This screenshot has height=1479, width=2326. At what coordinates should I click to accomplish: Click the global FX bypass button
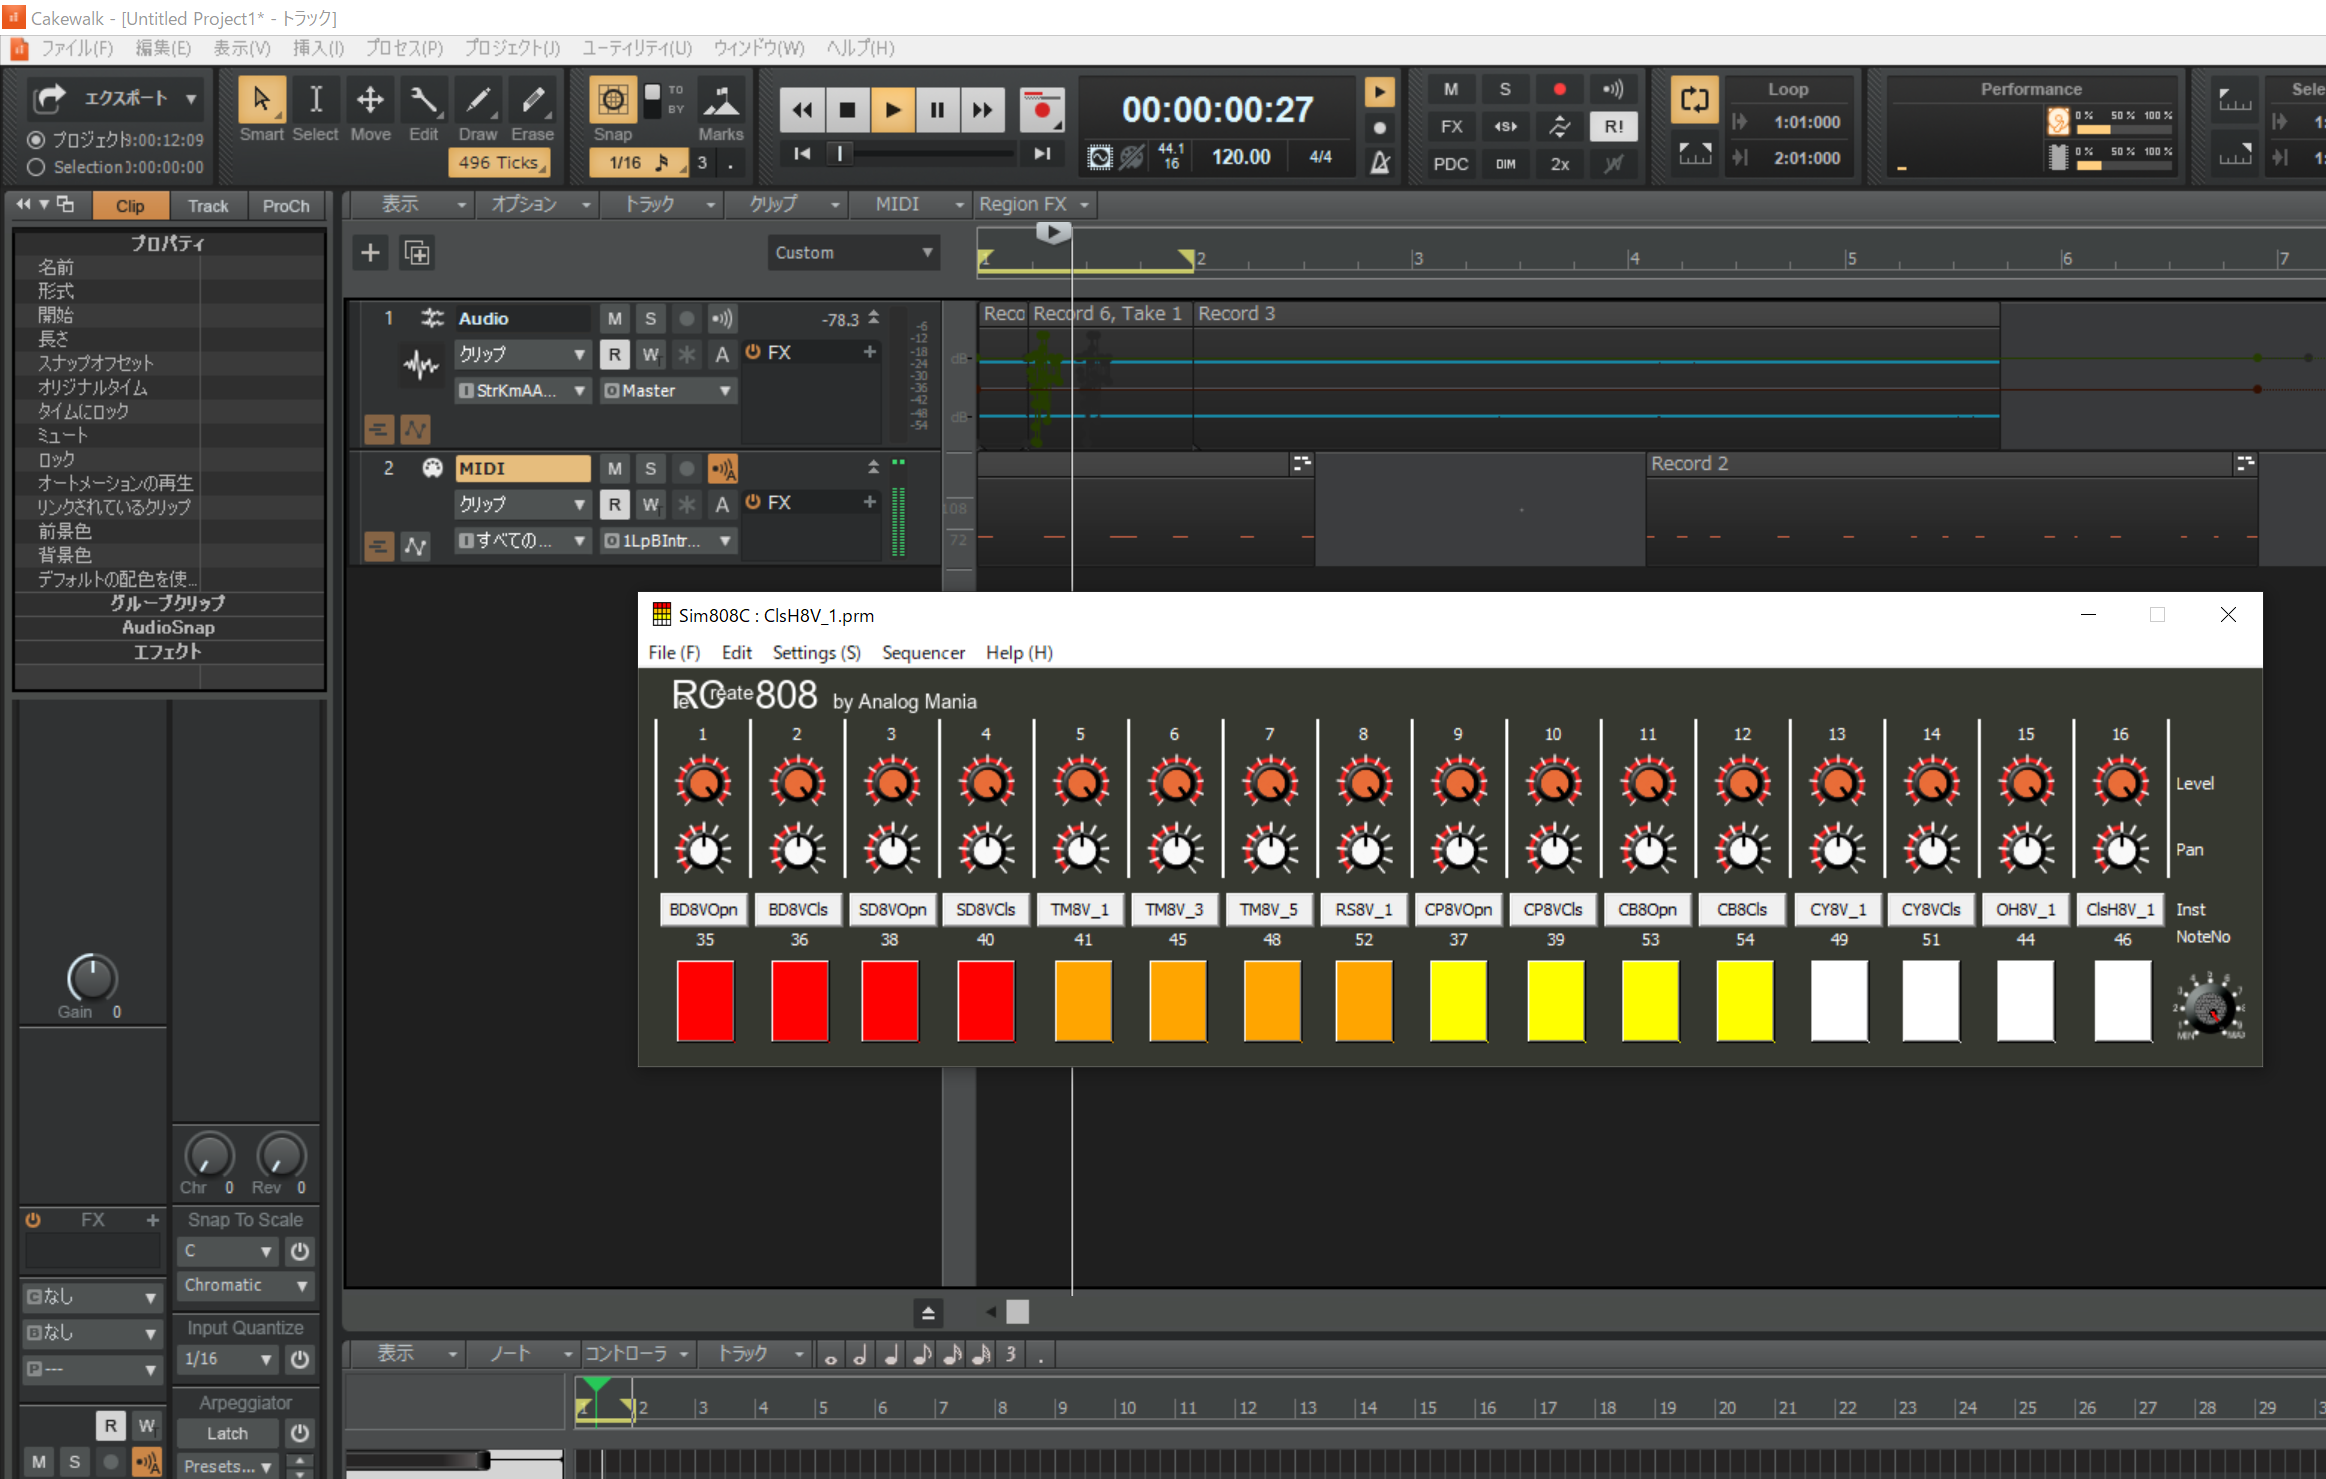click(x=1451, y=127)
